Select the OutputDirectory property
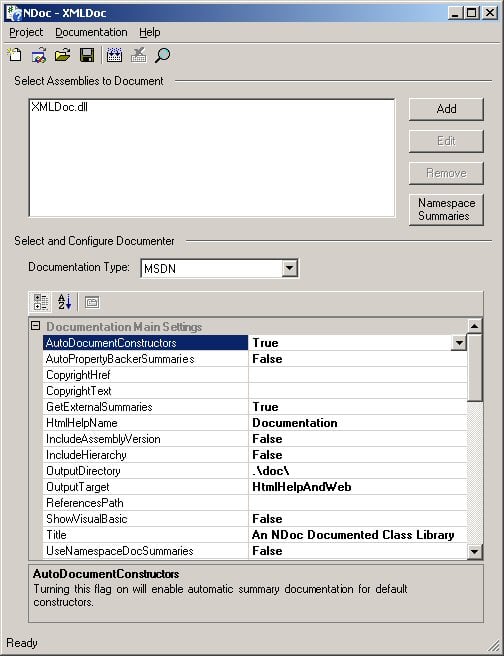 coord(145,471)
